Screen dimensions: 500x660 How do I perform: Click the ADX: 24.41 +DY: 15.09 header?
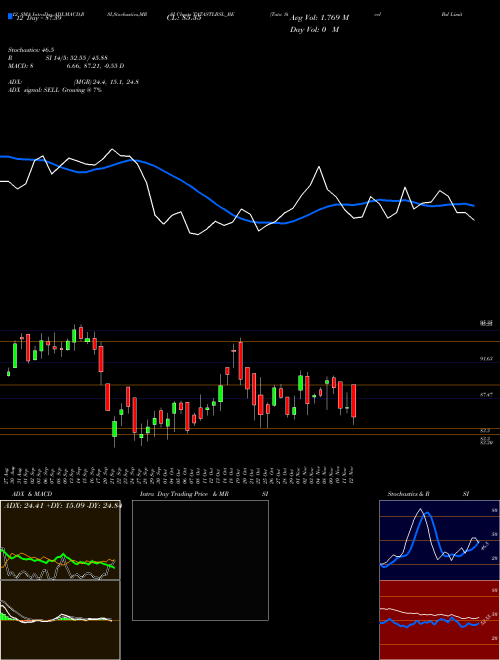[x=62, y=506]
